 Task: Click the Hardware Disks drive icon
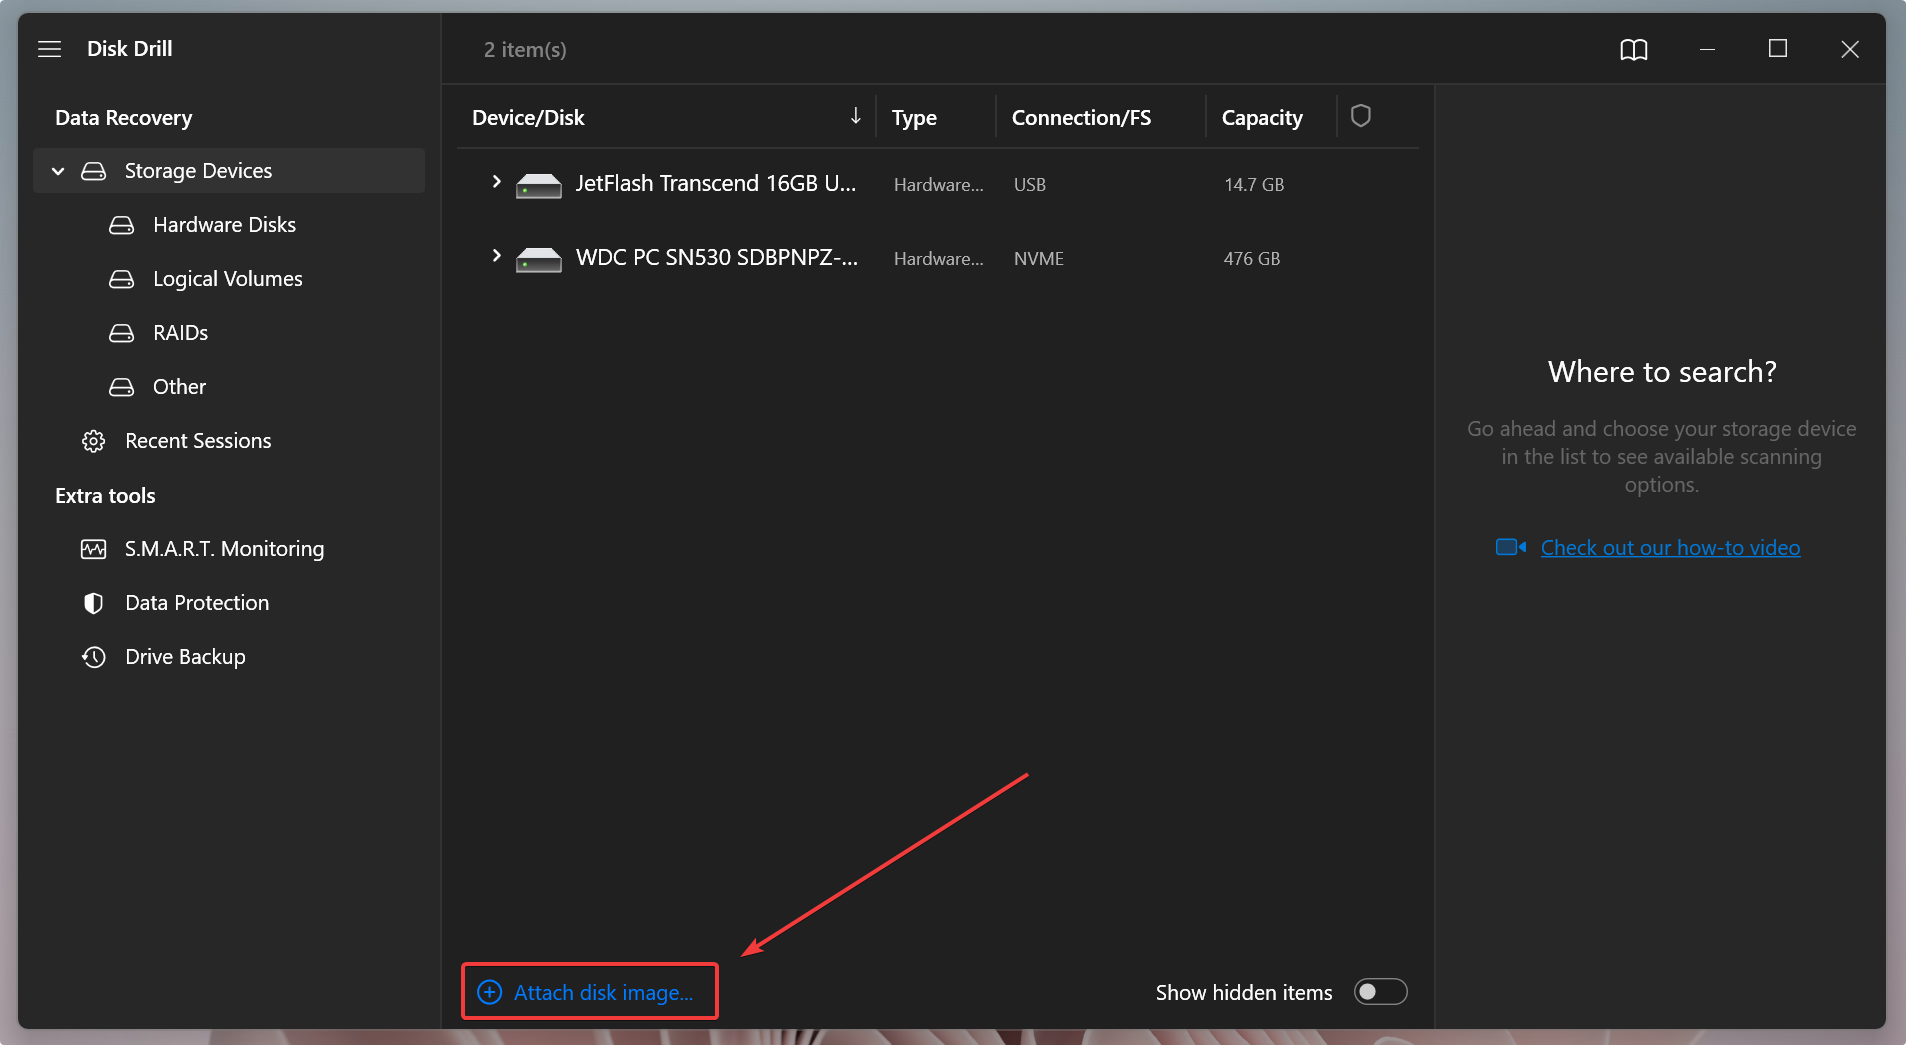click(121, 225)
